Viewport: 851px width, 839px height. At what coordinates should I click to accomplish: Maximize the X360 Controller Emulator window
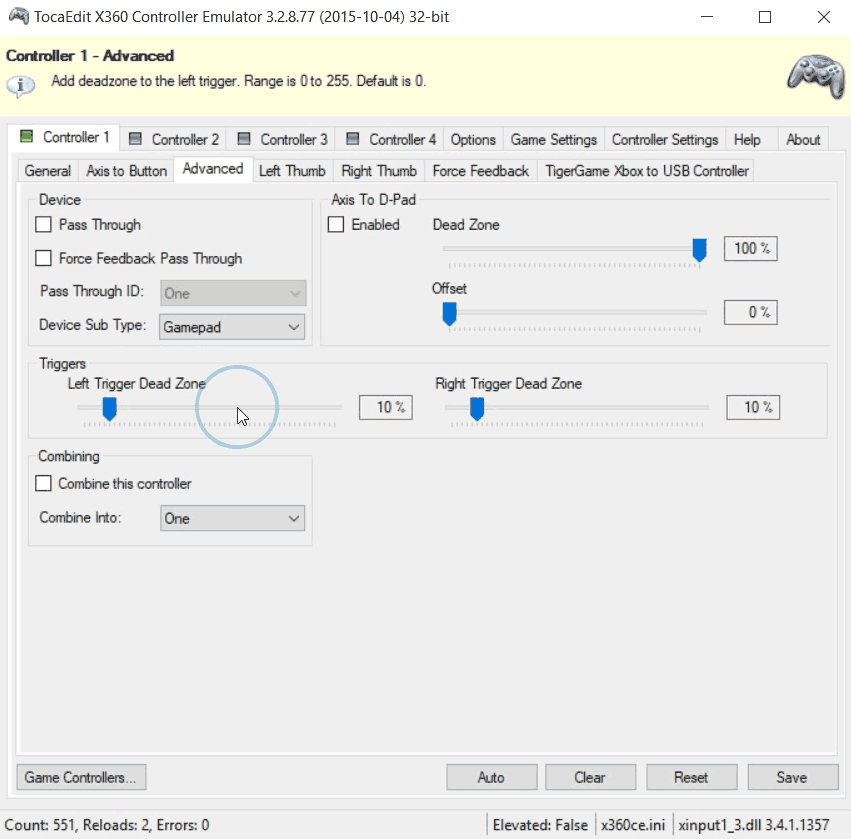[765, 17]
